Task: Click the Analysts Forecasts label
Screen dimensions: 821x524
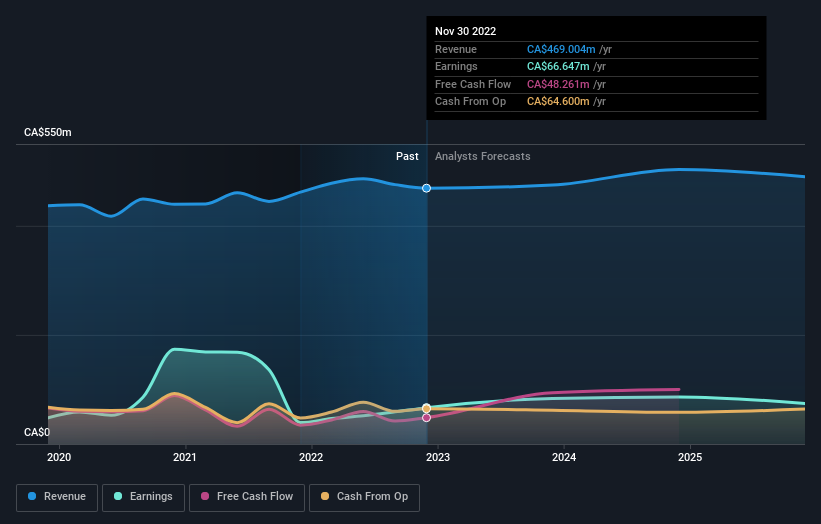Action: click(x=483, y=157)
